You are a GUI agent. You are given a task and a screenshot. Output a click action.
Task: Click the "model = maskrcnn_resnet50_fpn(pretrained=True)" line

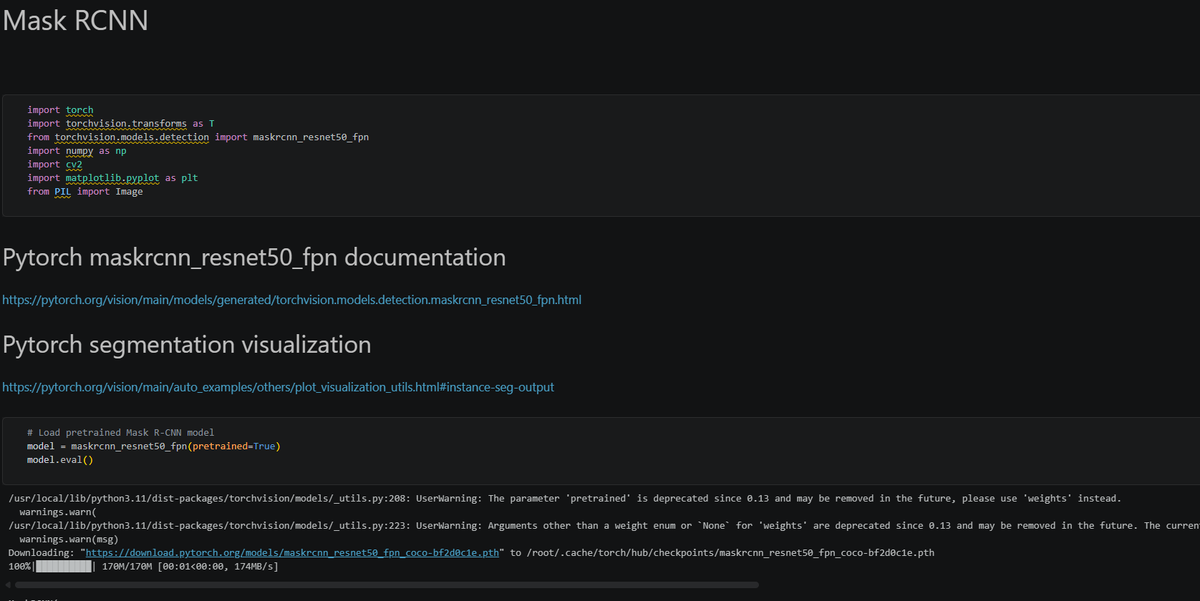coord(153,446)
